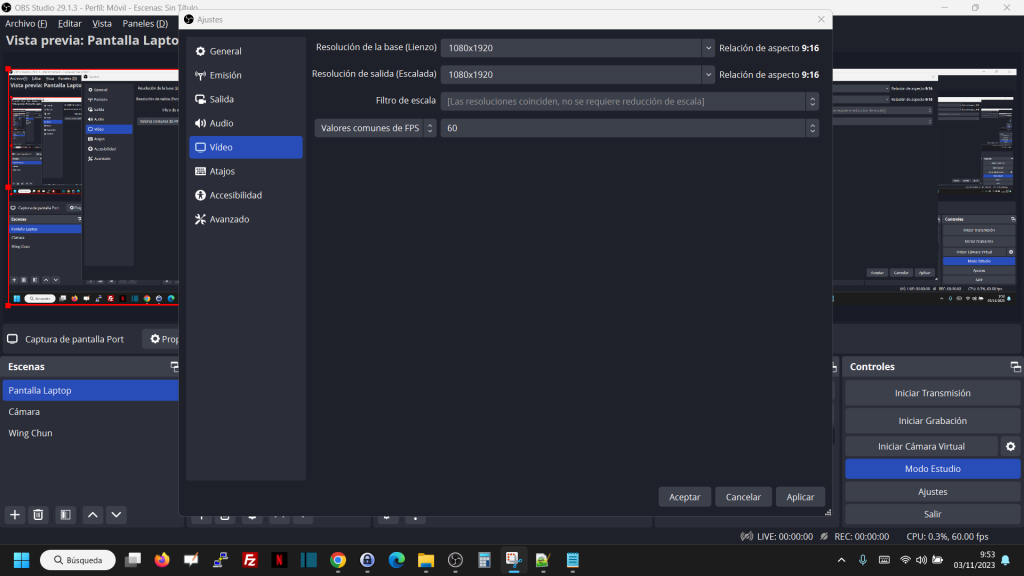Click Captura de pantalla Port source label

tap(74, 339)
